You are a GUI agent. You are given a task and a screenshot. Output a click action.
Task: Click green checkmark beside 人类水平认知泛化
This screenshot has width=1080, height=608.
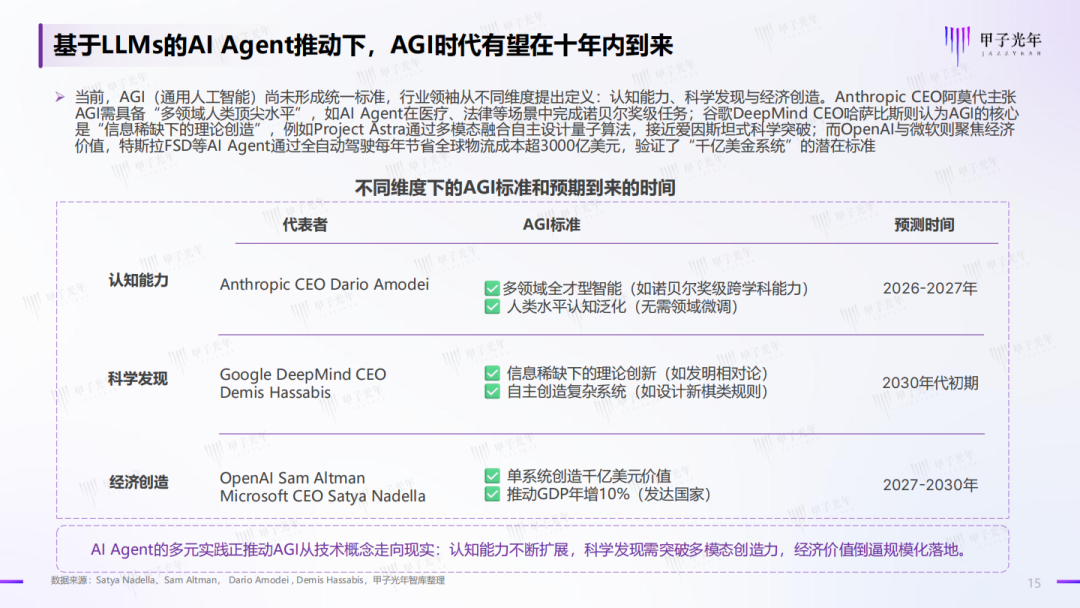point(492,306)
